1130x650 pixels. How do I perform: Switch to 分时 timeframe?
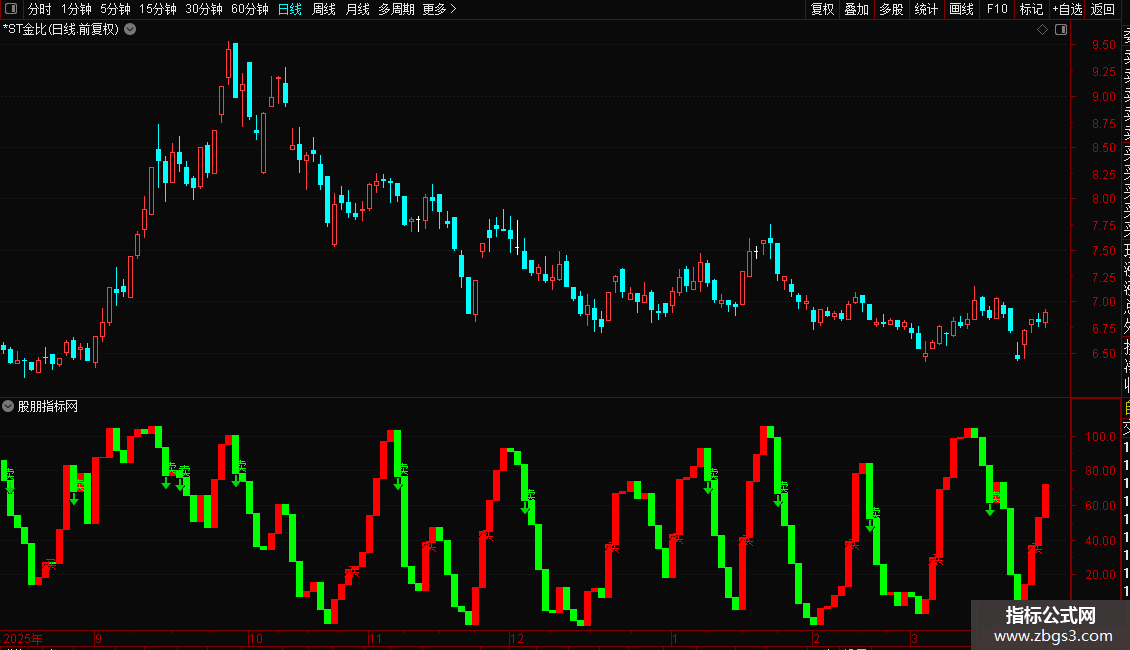click(40, 9)
